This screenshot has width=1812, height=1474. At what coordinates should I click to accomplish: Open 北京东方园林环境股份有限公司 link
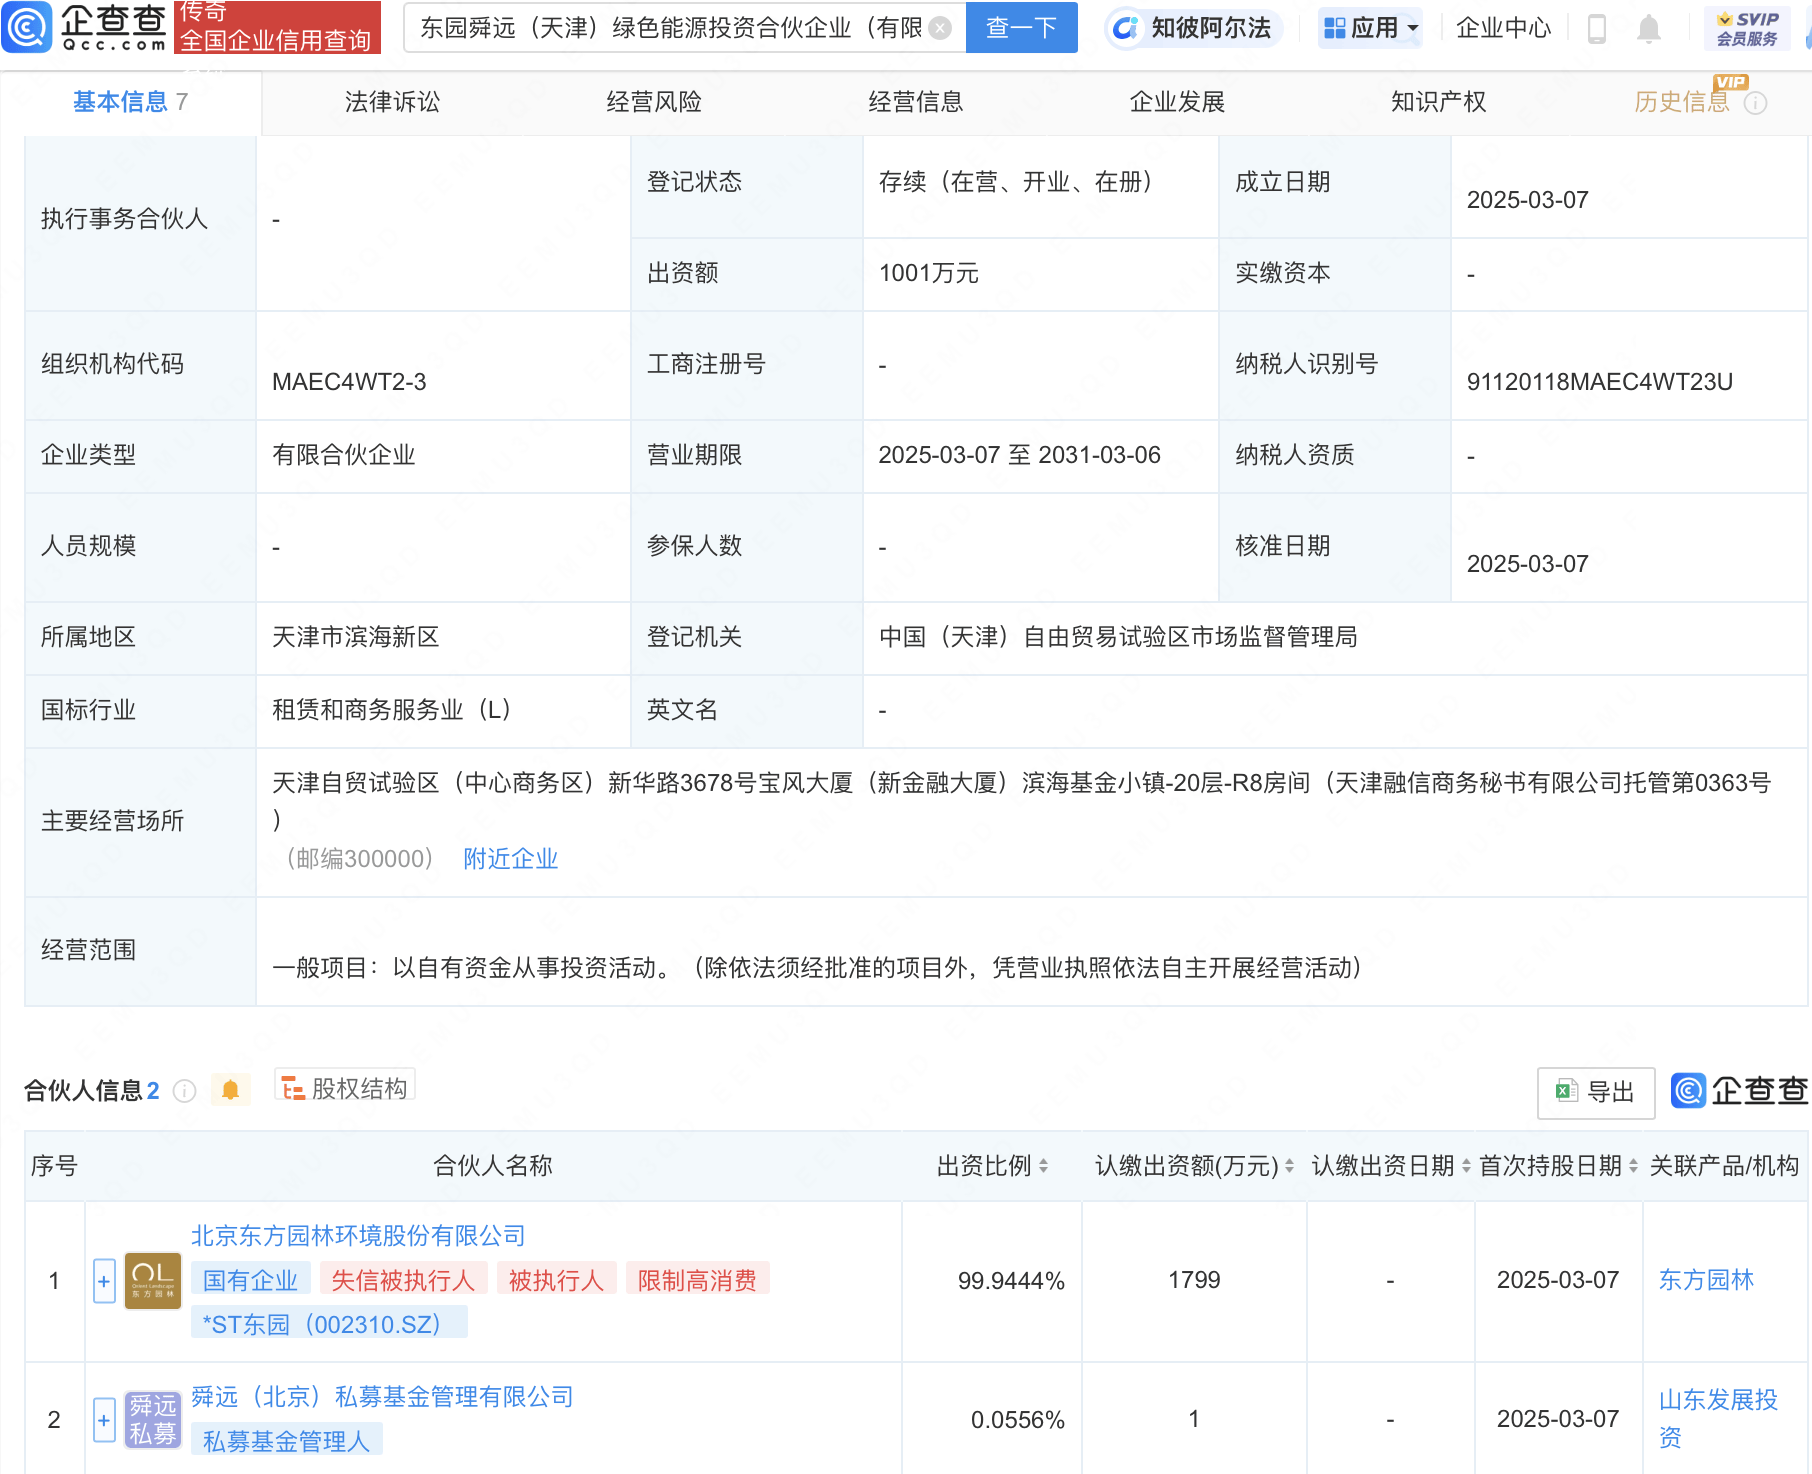click(358, 1236)
